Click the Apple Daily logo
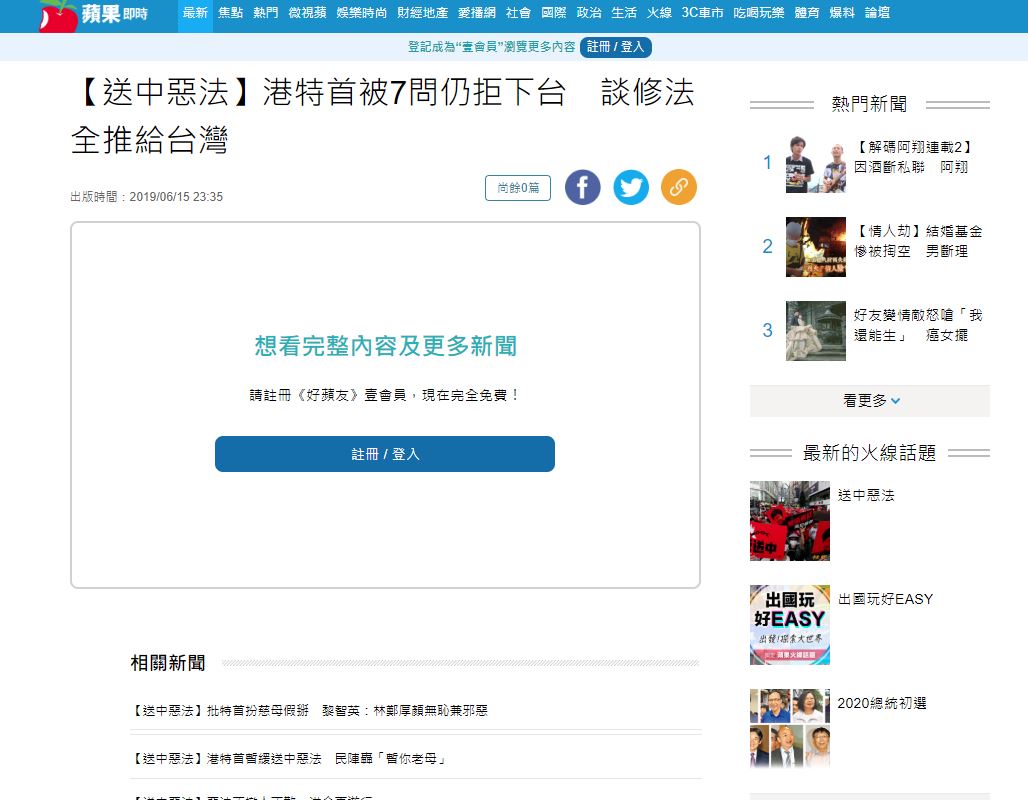 [x=92, y=14]
